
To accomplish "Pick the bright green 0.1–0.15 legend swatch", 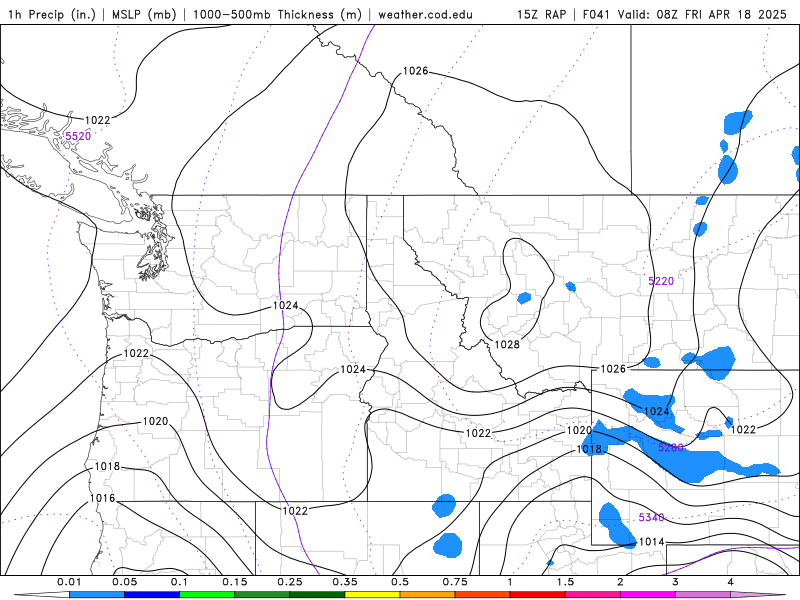I will click(x=207, y=594).
